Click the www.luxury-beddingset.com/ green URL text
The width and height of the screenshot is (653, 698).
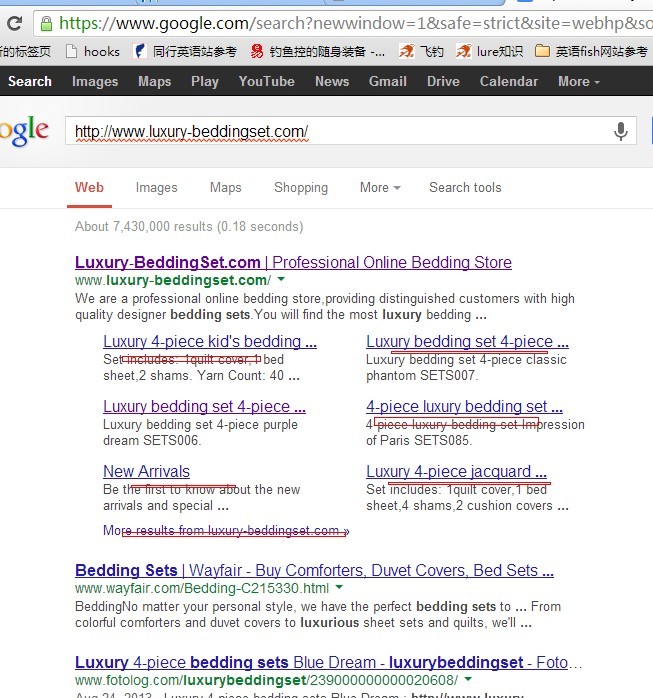[x=173, y=280]
